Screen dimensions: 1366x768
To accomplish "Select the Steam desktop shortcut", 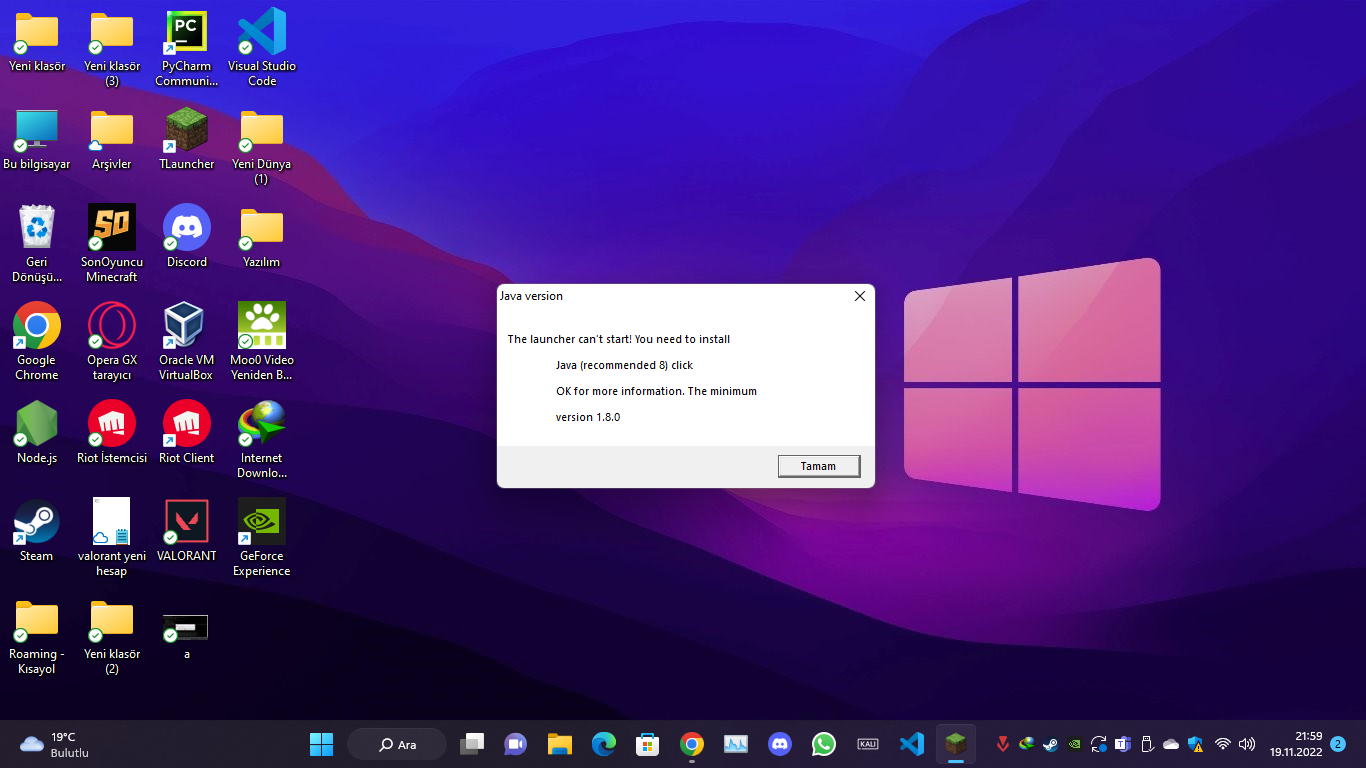I will (37, 530).
